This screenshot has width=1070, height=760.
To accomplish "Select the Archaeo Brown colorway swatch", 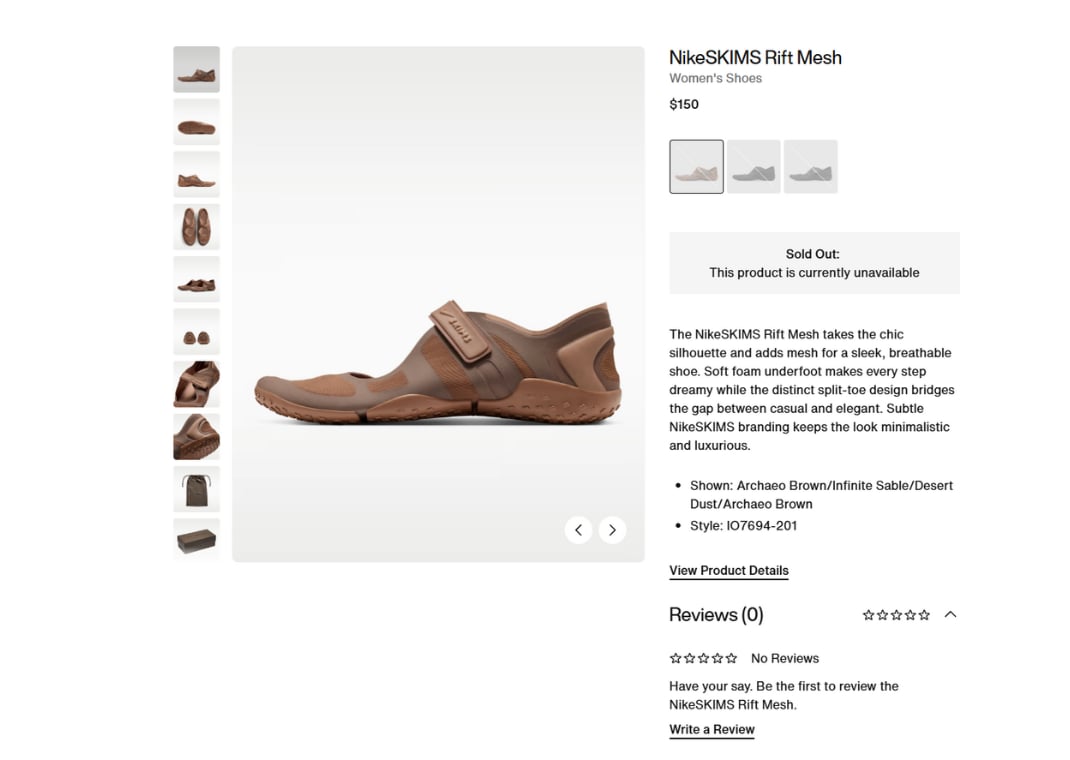I will pos(696,166).
